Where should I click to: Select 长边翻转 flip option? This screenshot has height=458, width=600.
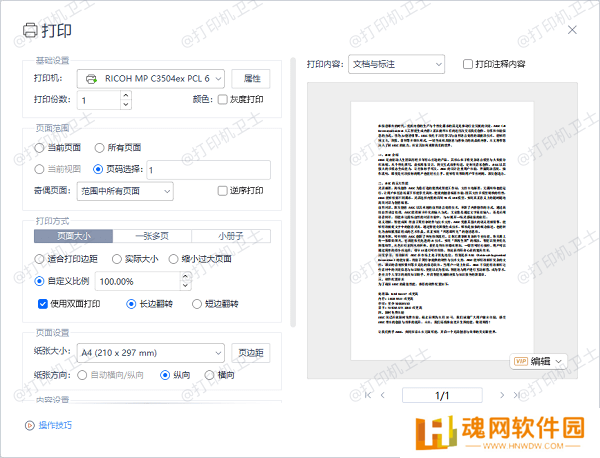click(131, 304)
